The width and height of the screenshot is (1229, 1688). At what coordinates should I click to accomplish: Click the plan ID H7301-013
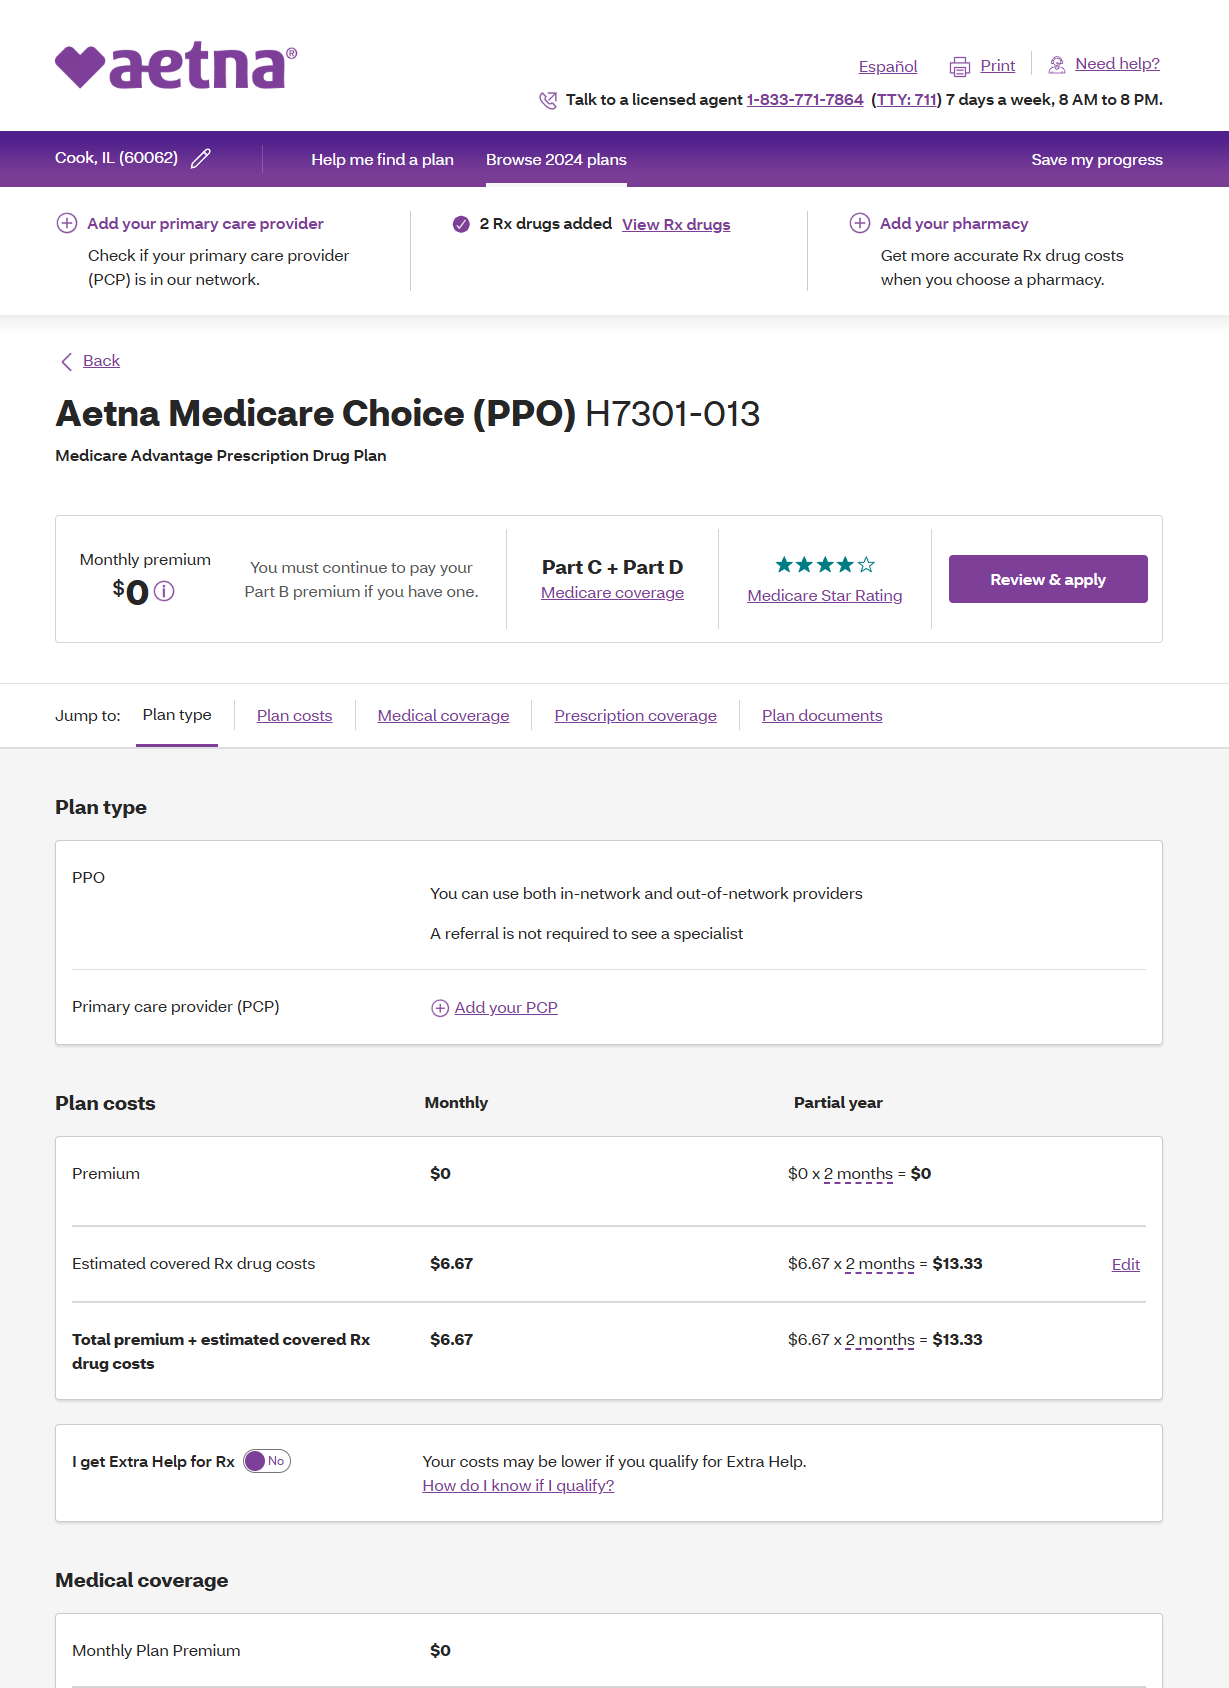coord(672,414)
